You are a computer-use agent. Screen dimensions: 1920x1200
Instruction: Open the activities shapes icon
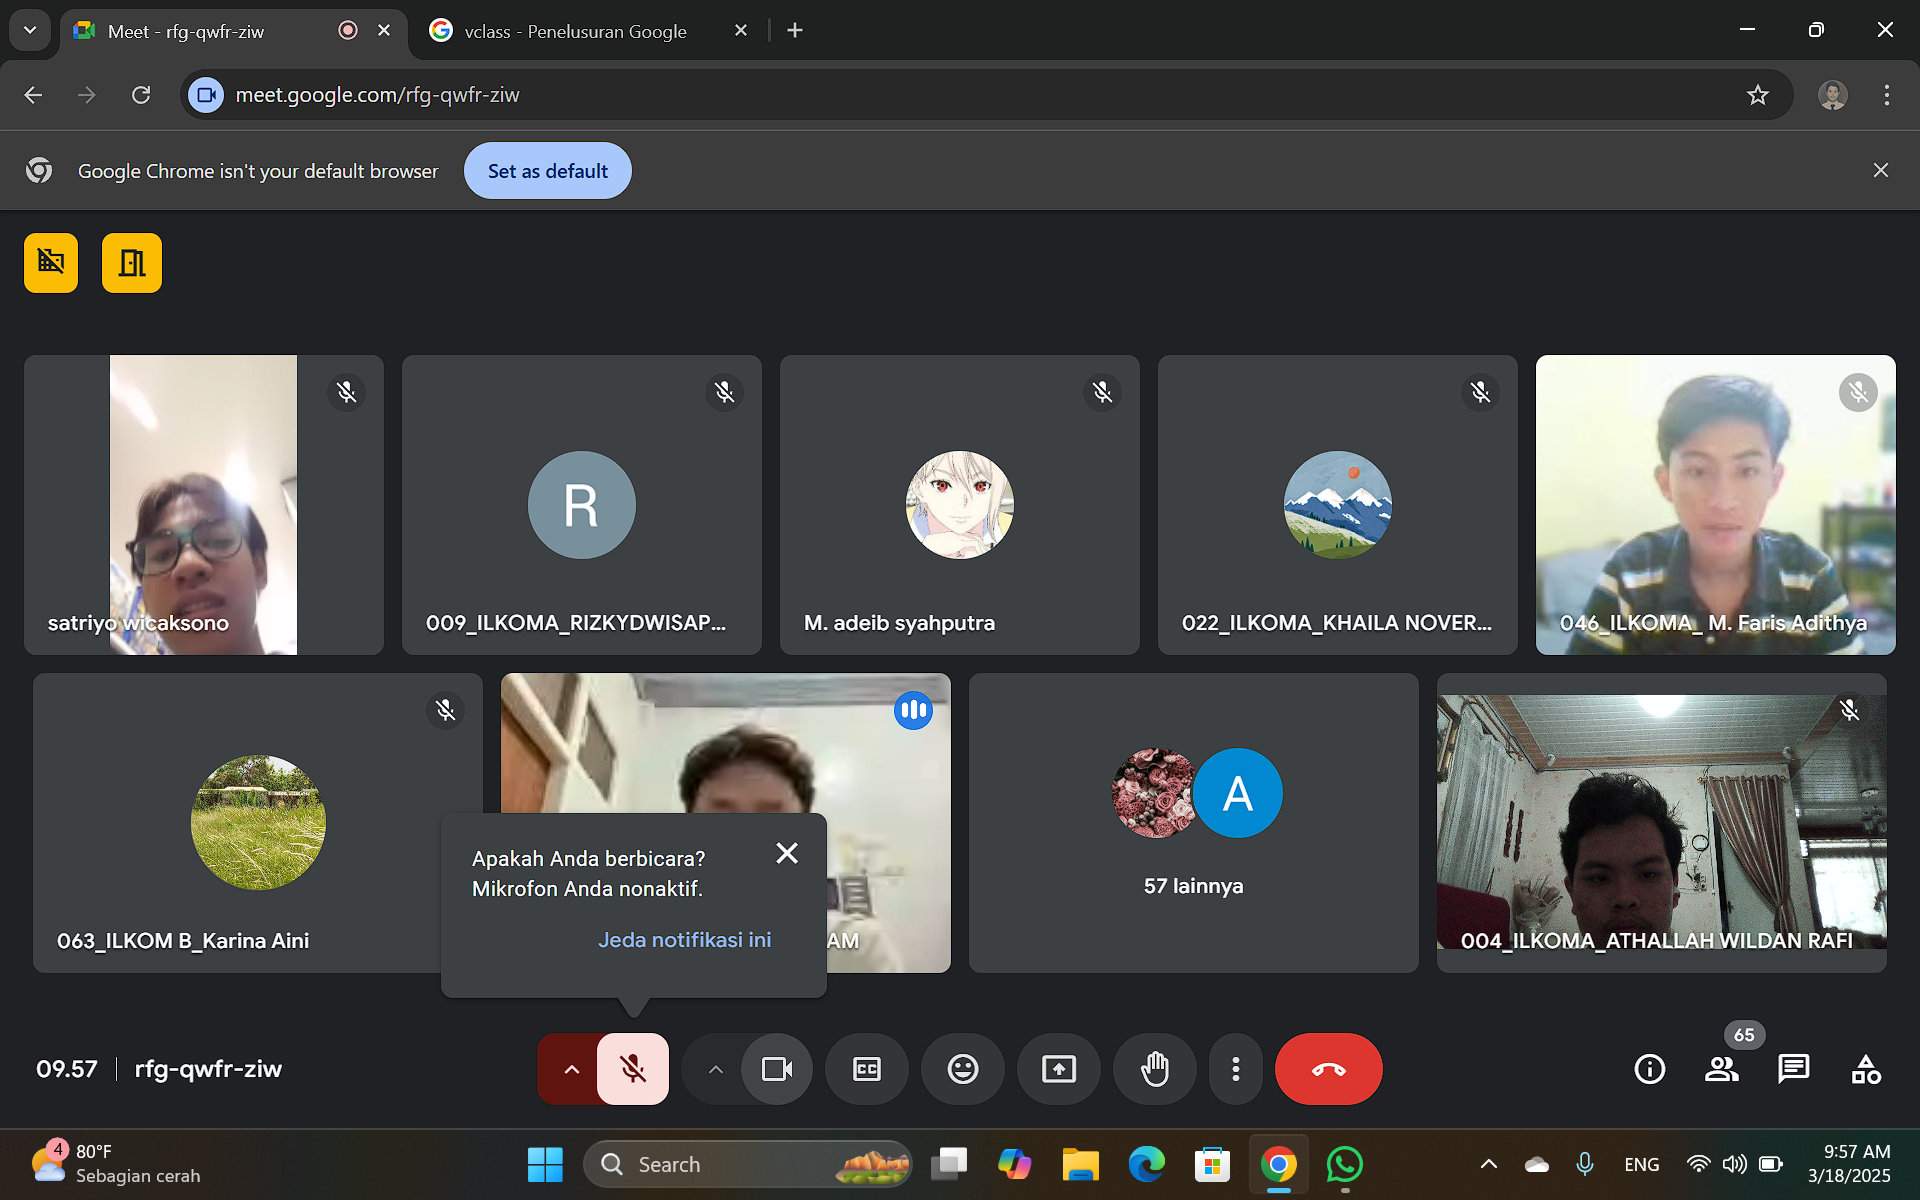1865,1069
